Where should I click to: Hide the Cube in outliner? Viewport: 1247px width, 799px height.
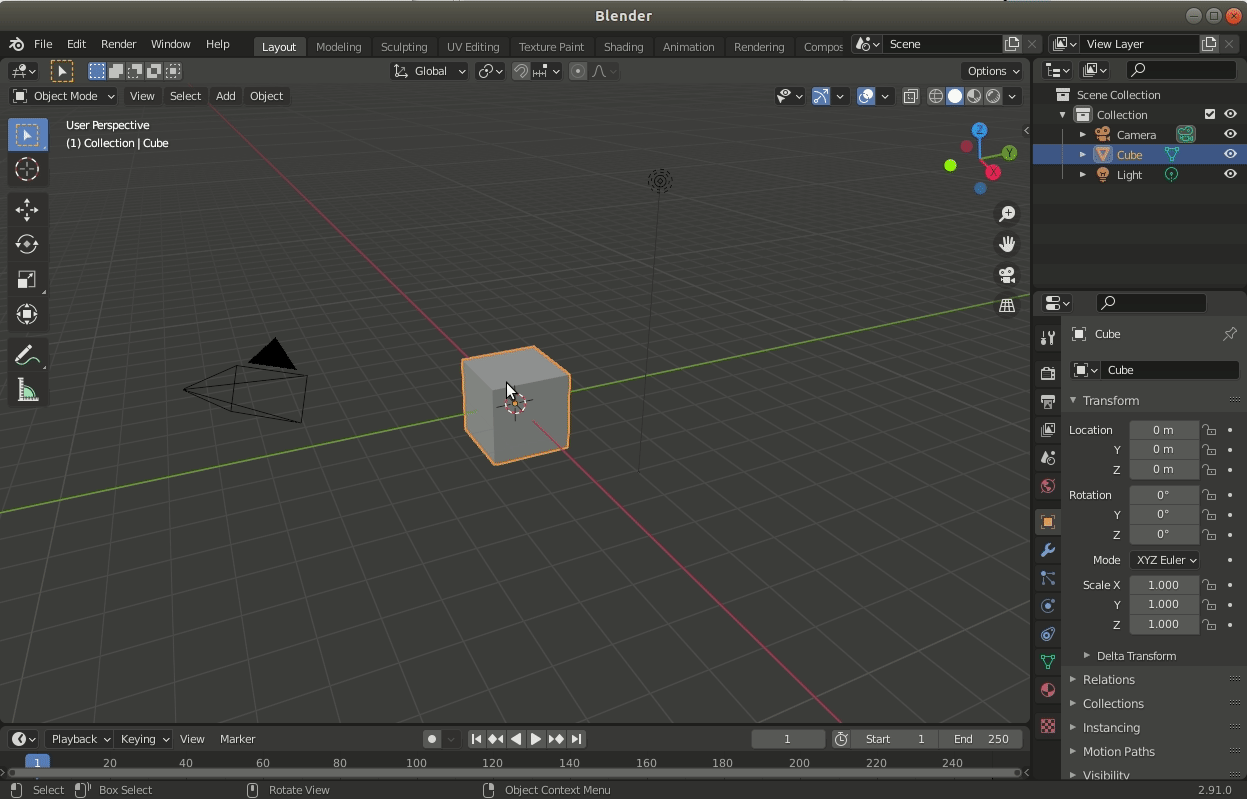pos(1230,154)
